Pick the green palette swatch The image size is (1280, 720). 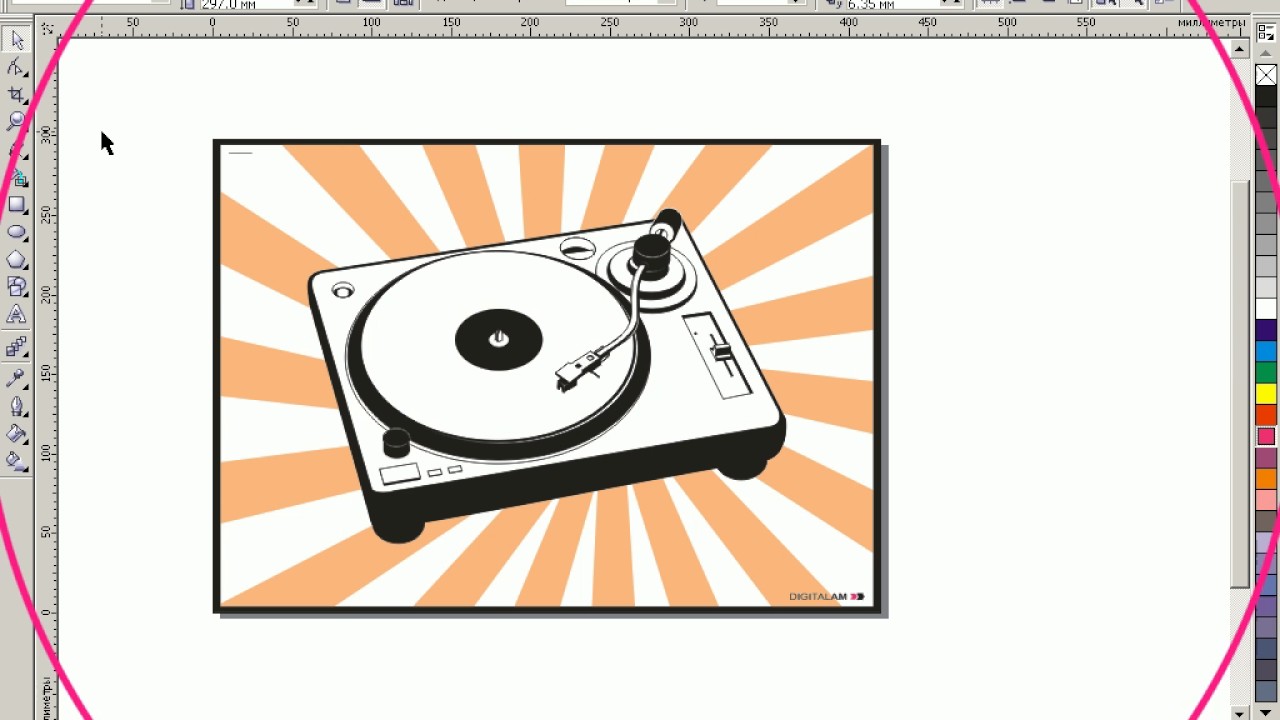click(1266, 372)
